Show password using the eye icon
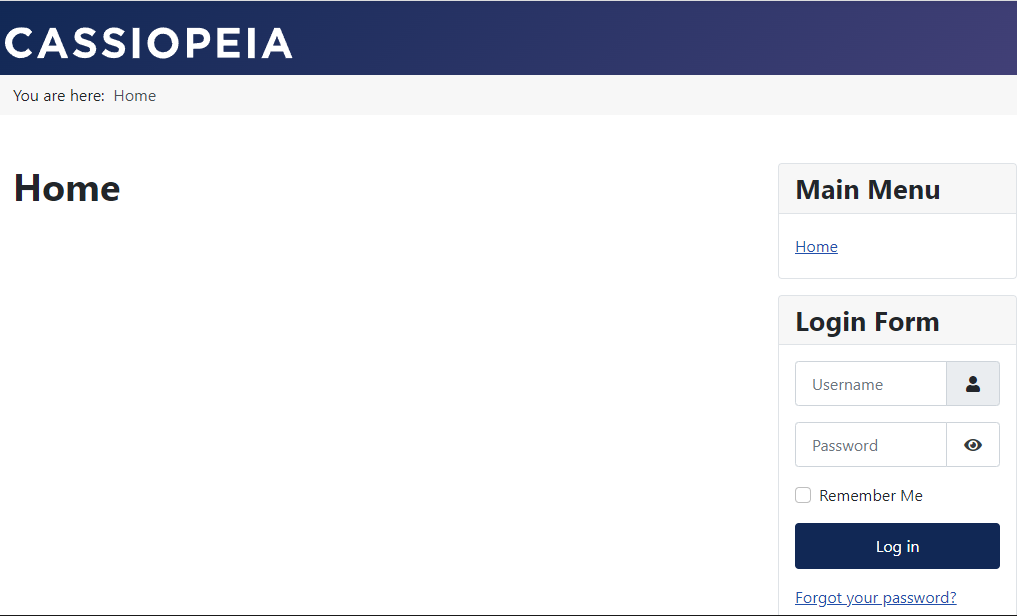The width and height of the screenshot is (1017, 616). [972, 445]
